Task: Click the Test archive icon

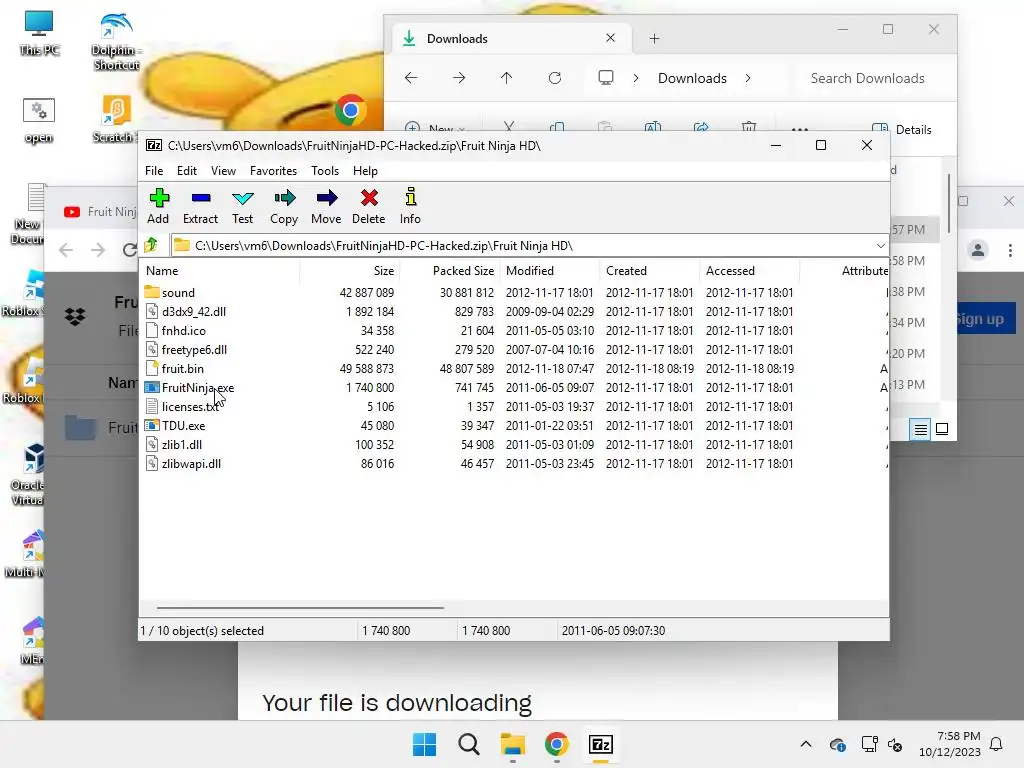Action: (242, 206)
